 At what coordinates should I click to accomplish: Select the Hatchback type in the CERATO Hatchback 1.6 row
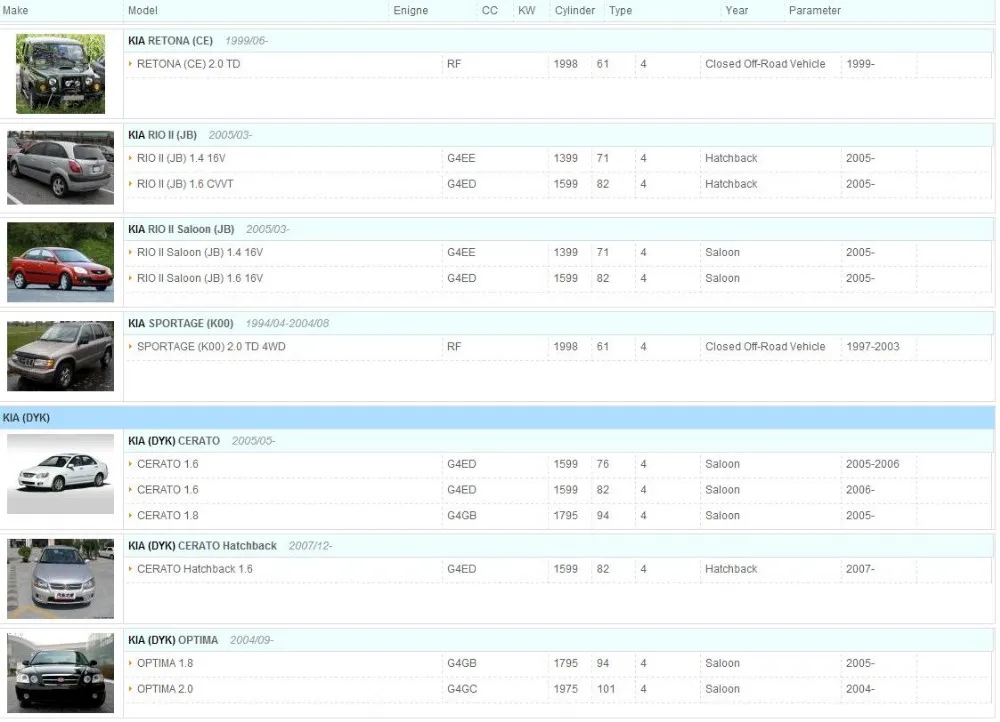click(x=732, y=569)
